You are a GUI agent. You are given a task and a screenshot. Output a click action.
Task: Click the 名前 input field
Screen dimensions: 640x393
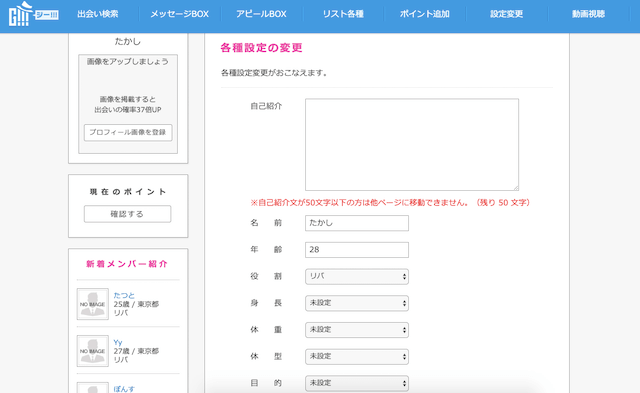click(x=357, y=223)
